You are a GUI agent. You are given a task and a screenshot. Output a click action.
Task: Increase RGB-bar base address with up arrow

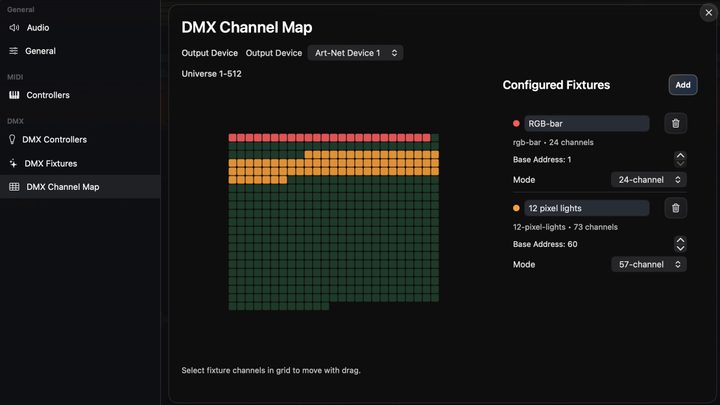[680, 155]
